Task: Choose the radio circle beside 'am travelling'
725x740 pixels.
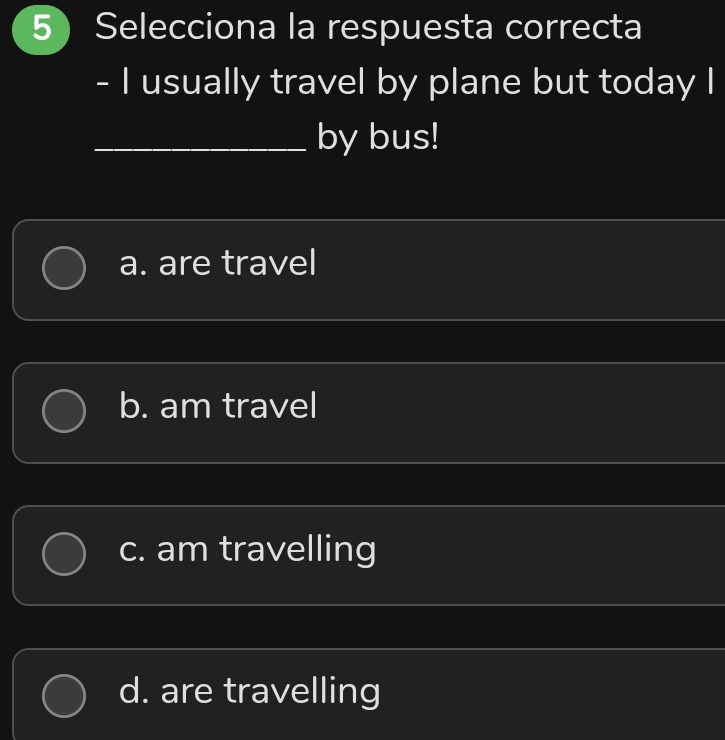Action: (x=64, y=554)
